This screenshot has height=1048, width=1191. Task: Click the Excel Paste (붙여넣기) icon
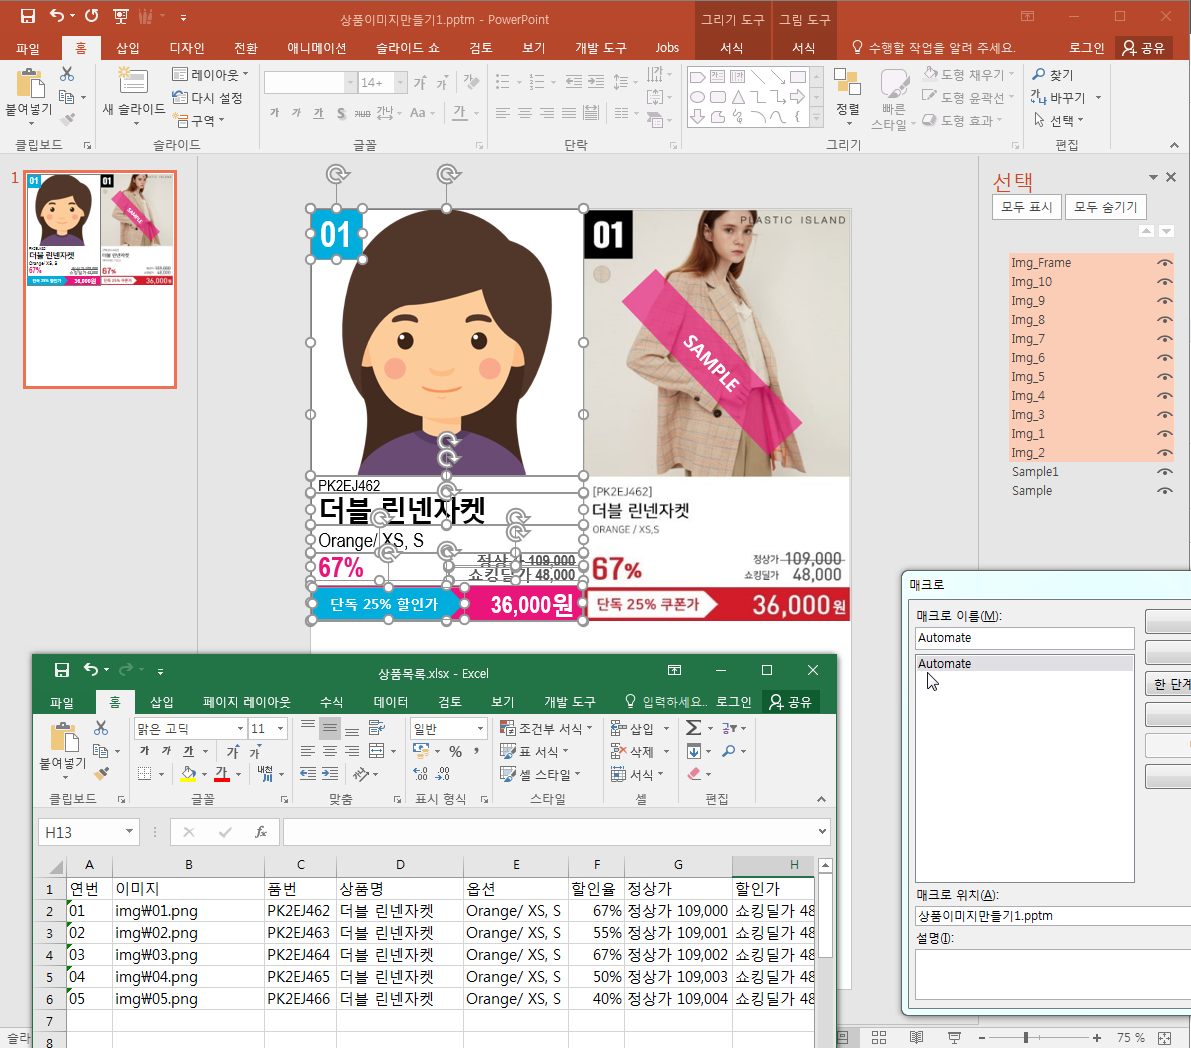click(x=65, y=737)
